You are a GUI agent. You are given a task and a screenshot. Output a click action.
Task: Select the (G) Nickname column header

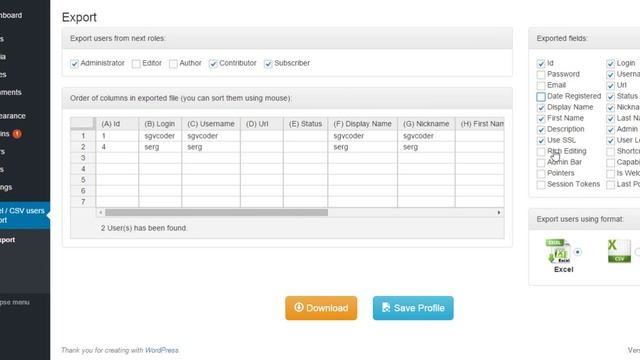[x=426, y=124]
